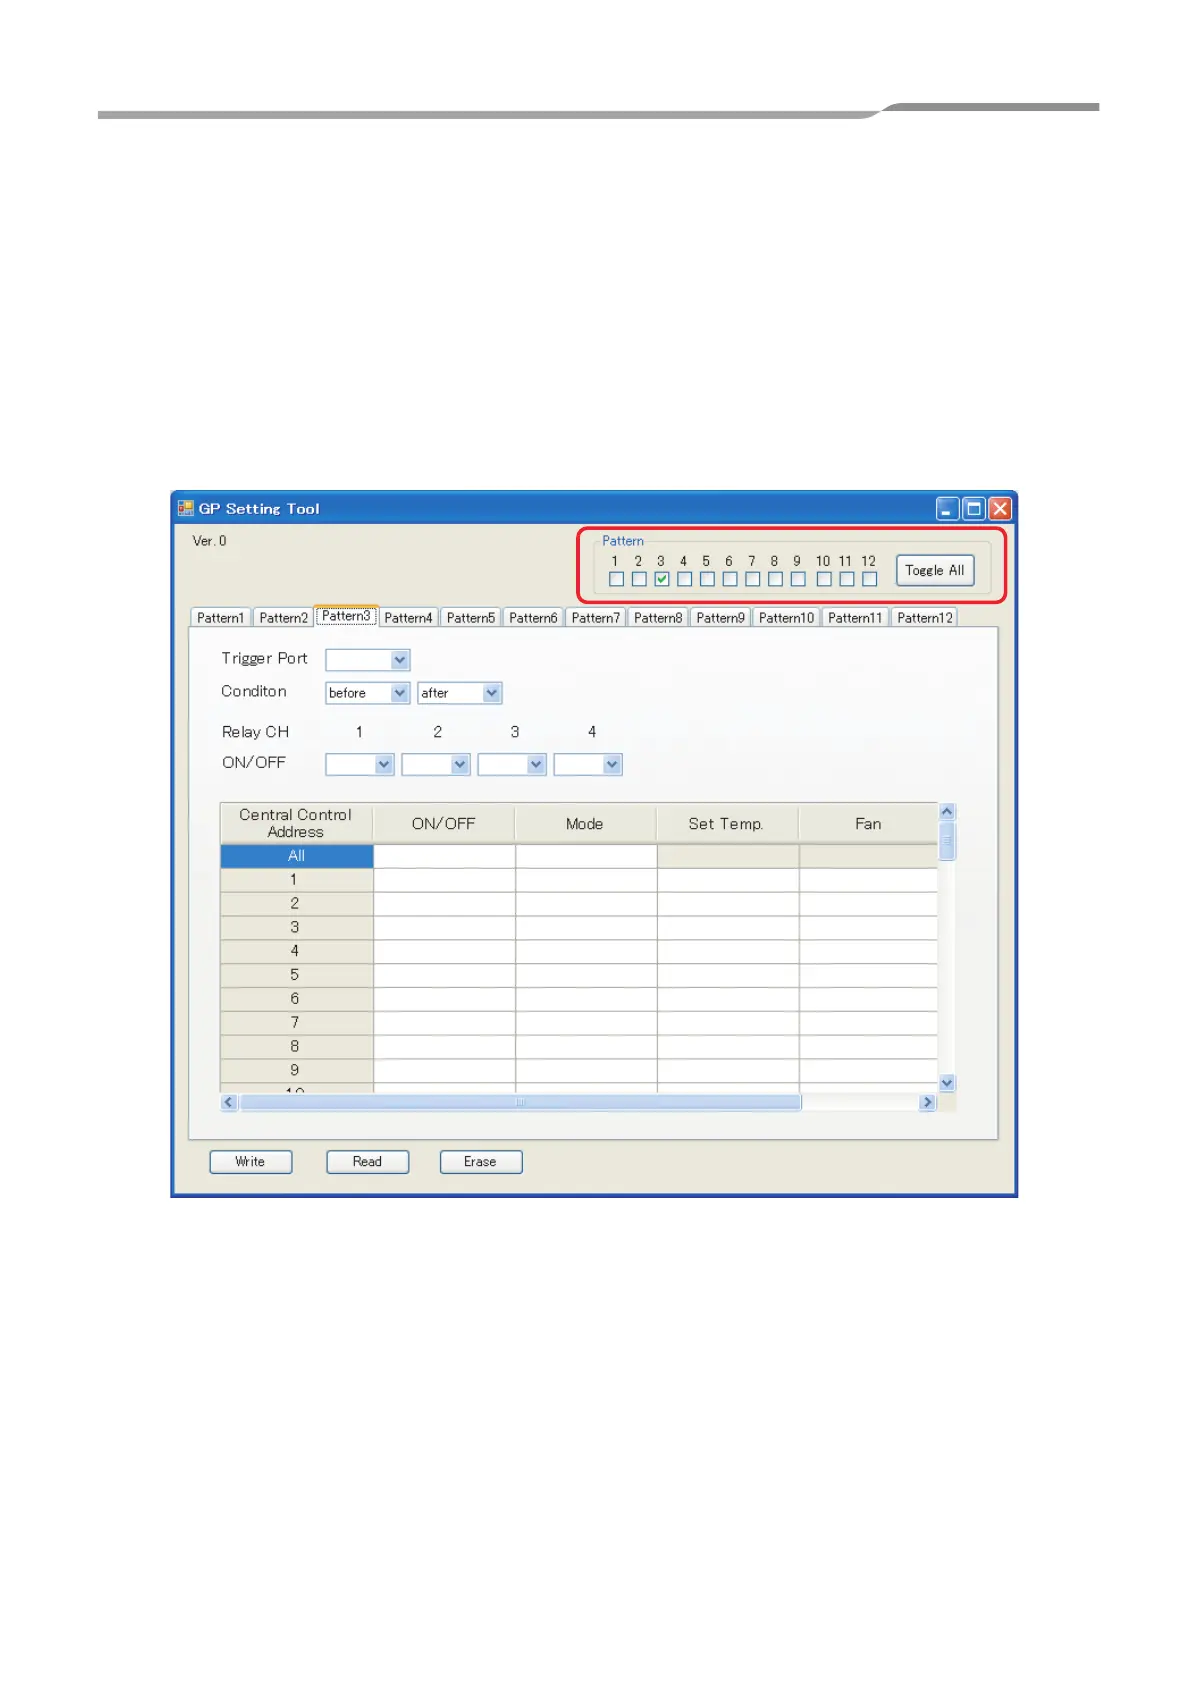The image size is (1191, 1683).
Task: Open the Pattern11 tab
Action: click(x=855, y=618)
